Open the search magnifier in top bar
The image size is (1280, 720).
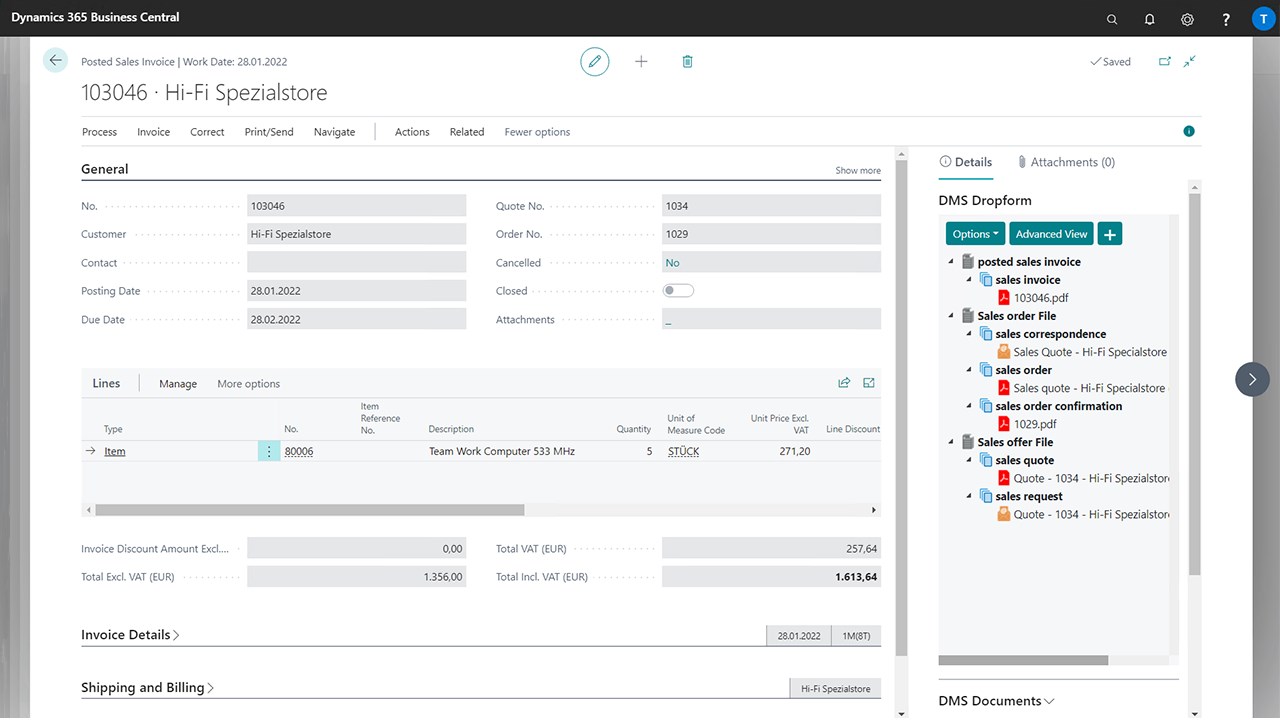click(1112, 19)
